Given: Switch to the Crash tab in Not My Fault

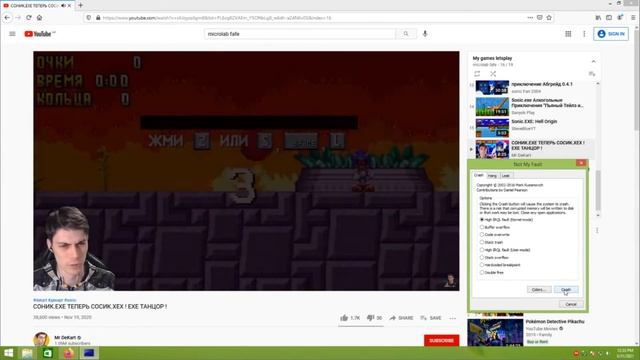Looking at the screenshot, I should point(479,175).
